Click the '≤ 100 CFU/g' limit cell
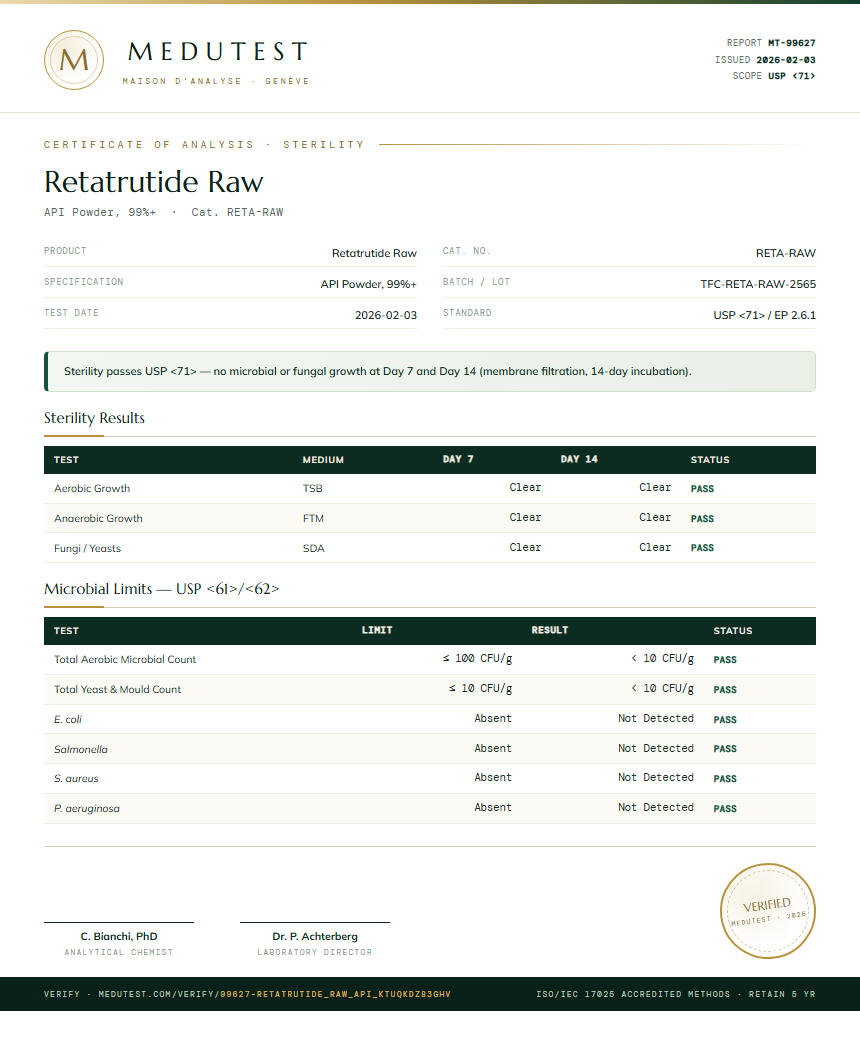 (x=477, y=659)
